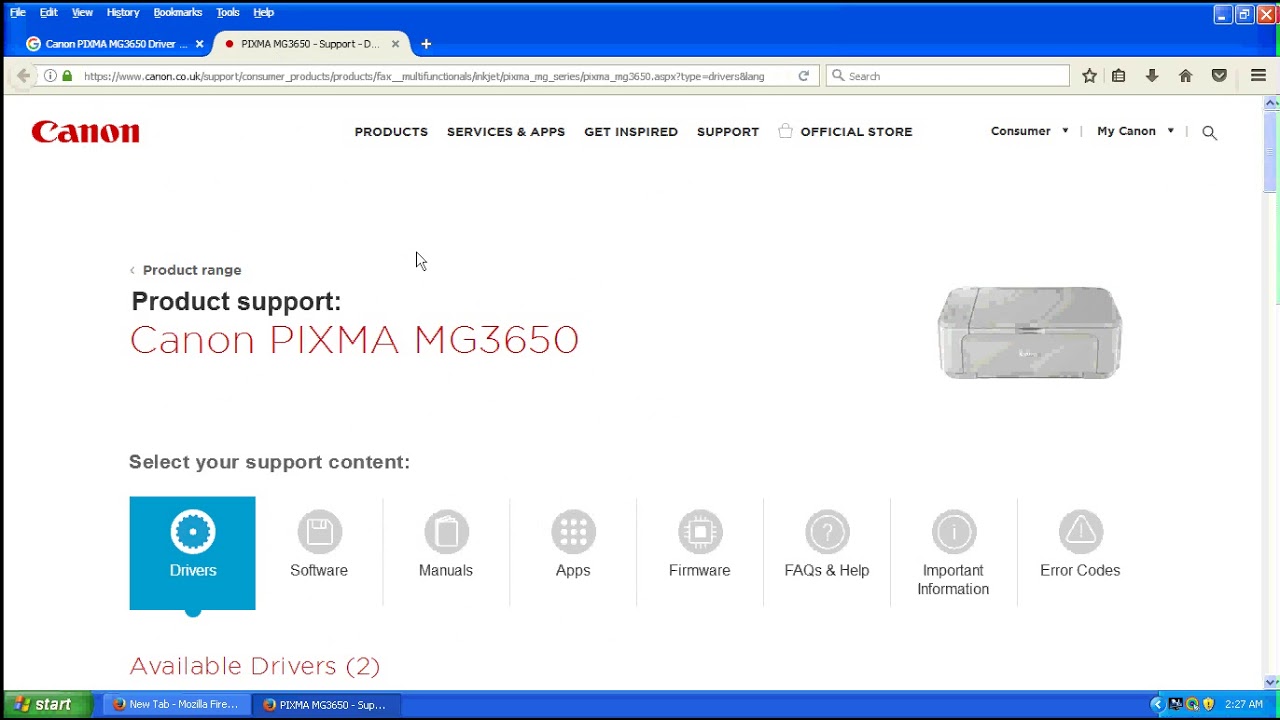Image resolution: width=1280 pixels, height=720 pixels.
Task: Show bookmarks list icon in toolbar
Action: (x=1119, y=76)
